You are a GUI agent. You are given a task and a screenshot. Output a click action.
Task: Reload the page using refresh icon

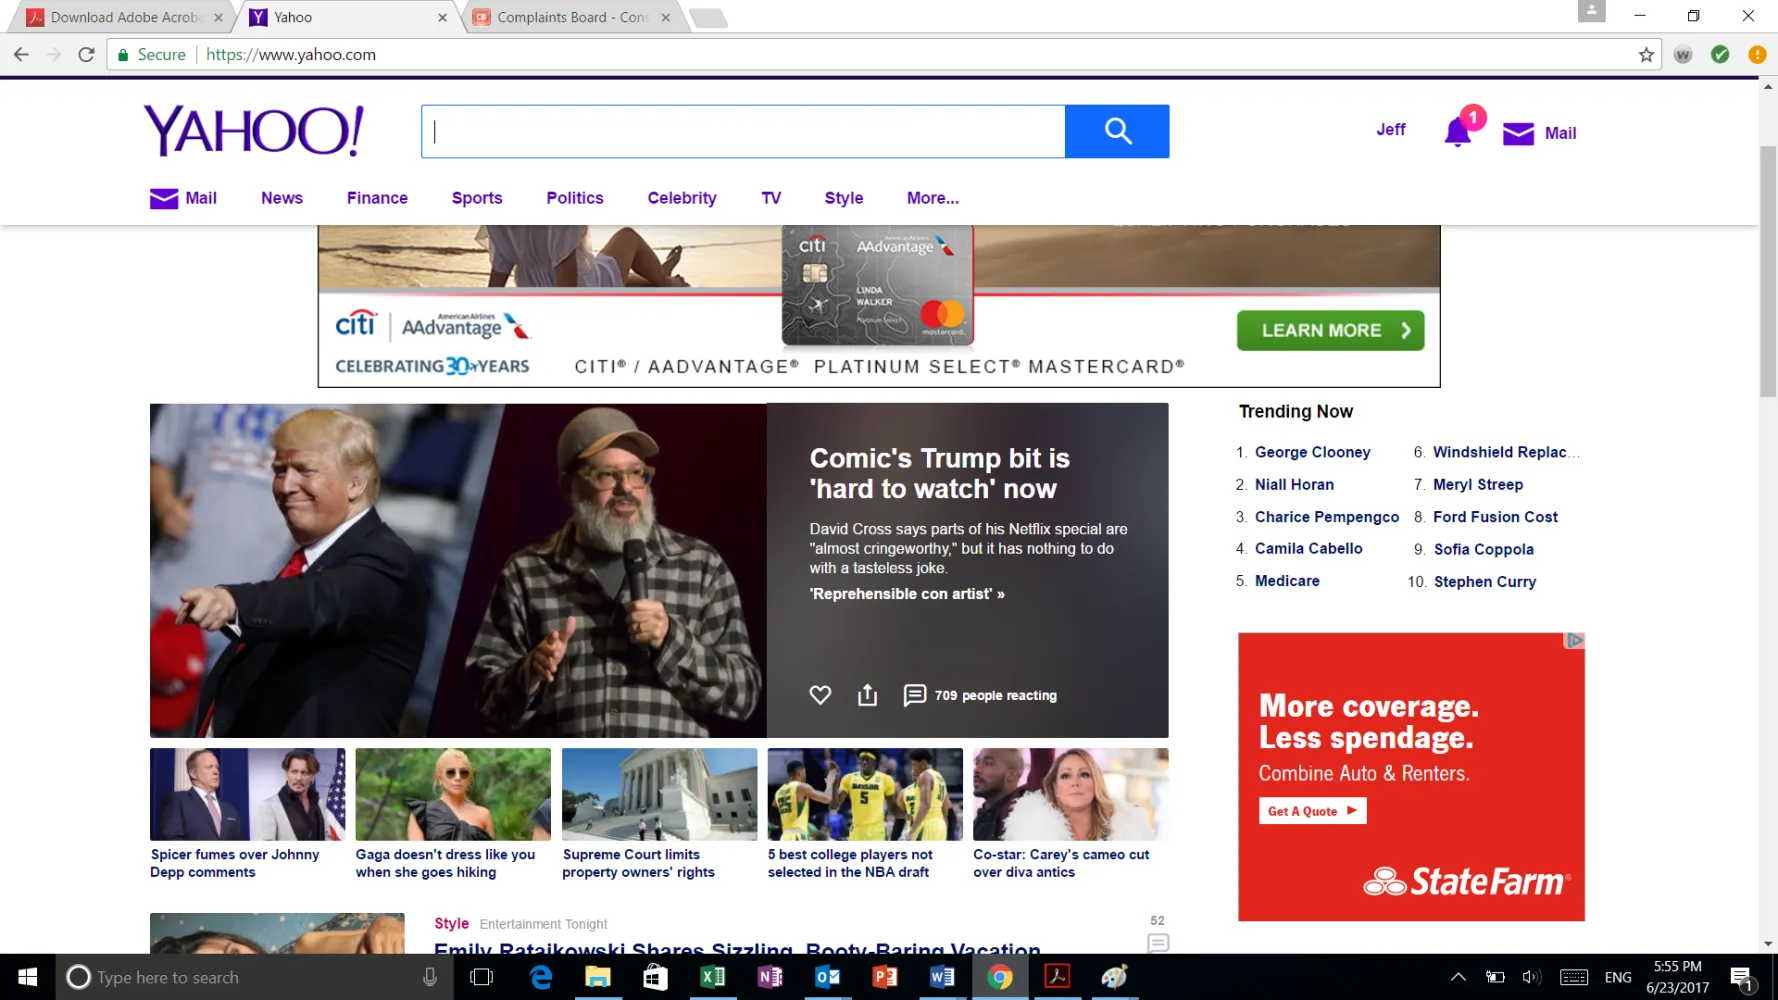(87, 55)
